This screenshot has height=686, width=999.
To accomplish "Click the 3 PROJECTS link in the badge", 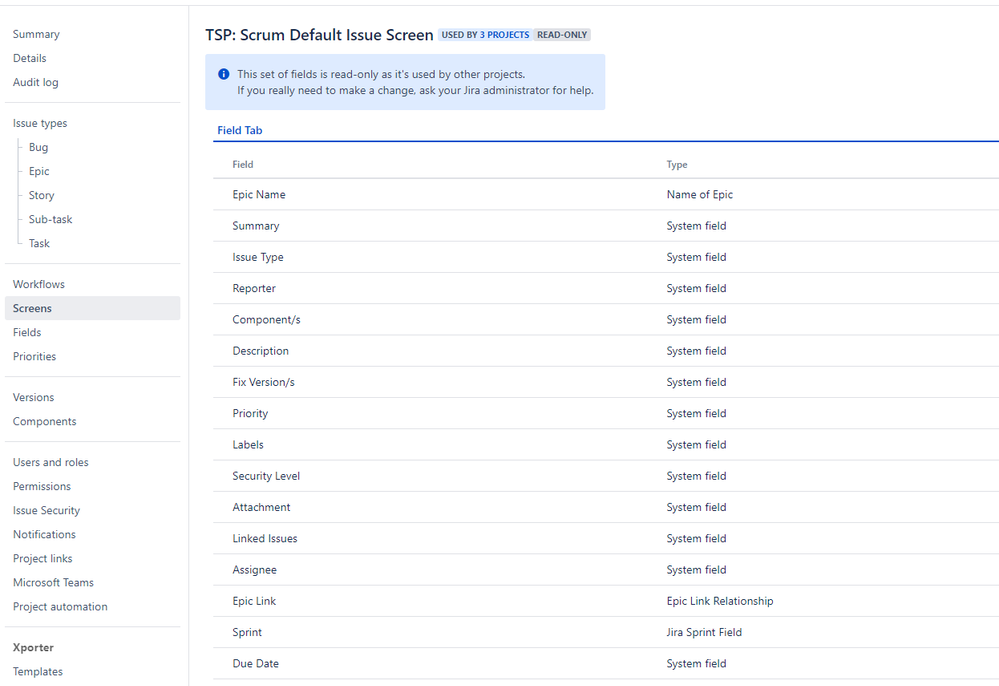I will click(505, 35).
